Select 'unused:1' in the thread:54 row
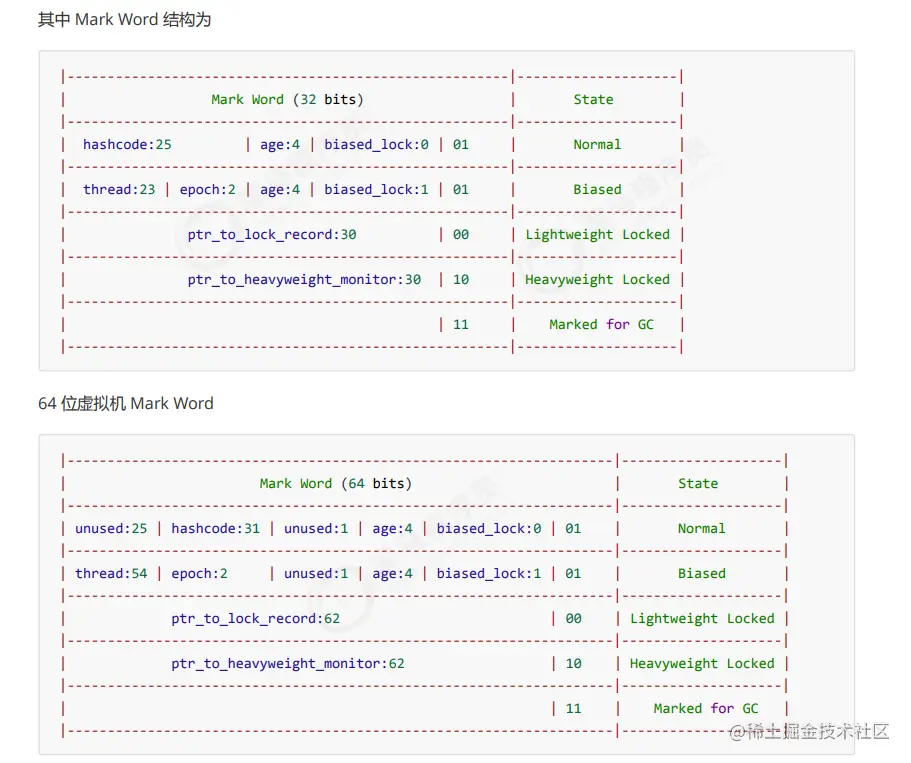 (316, 574)
